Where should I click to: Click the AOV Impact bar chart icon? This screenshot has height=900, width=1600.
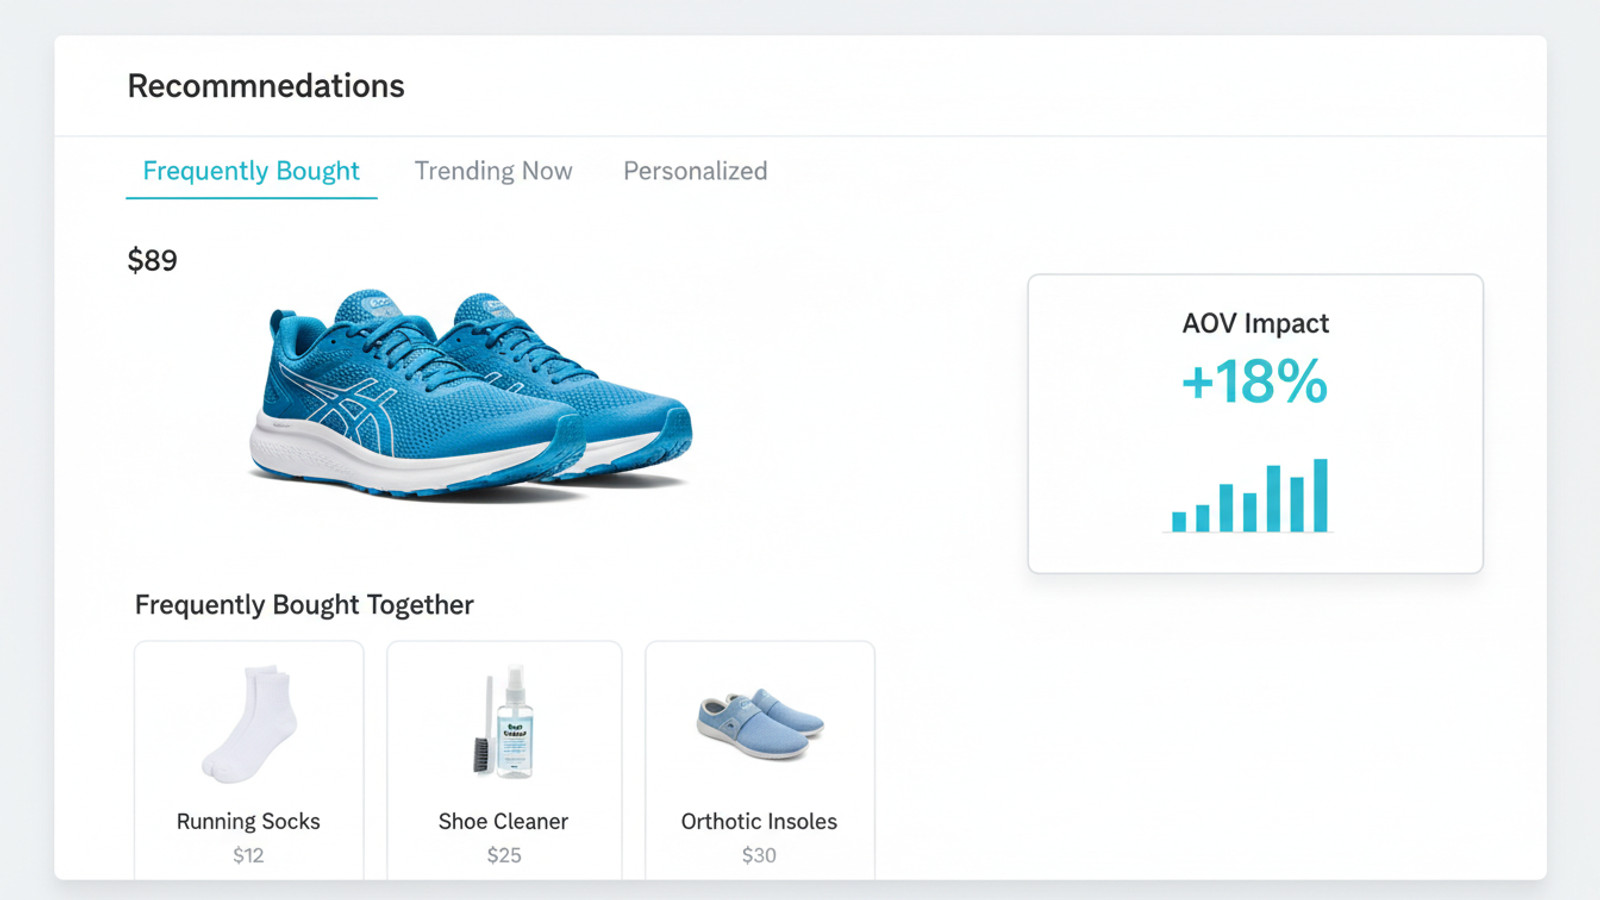[x=1250, y=497]
